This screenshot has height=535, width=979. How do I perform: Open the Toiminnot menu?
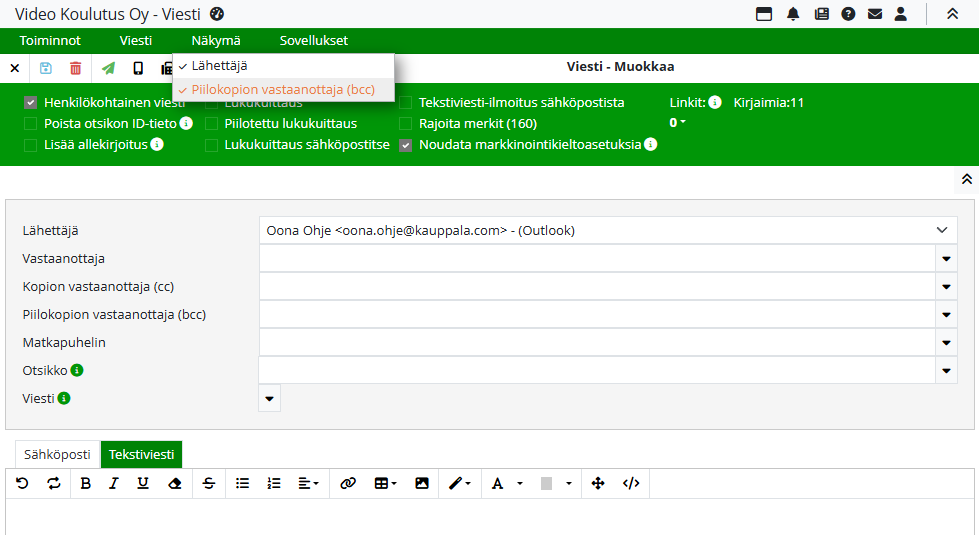[50, 41]
